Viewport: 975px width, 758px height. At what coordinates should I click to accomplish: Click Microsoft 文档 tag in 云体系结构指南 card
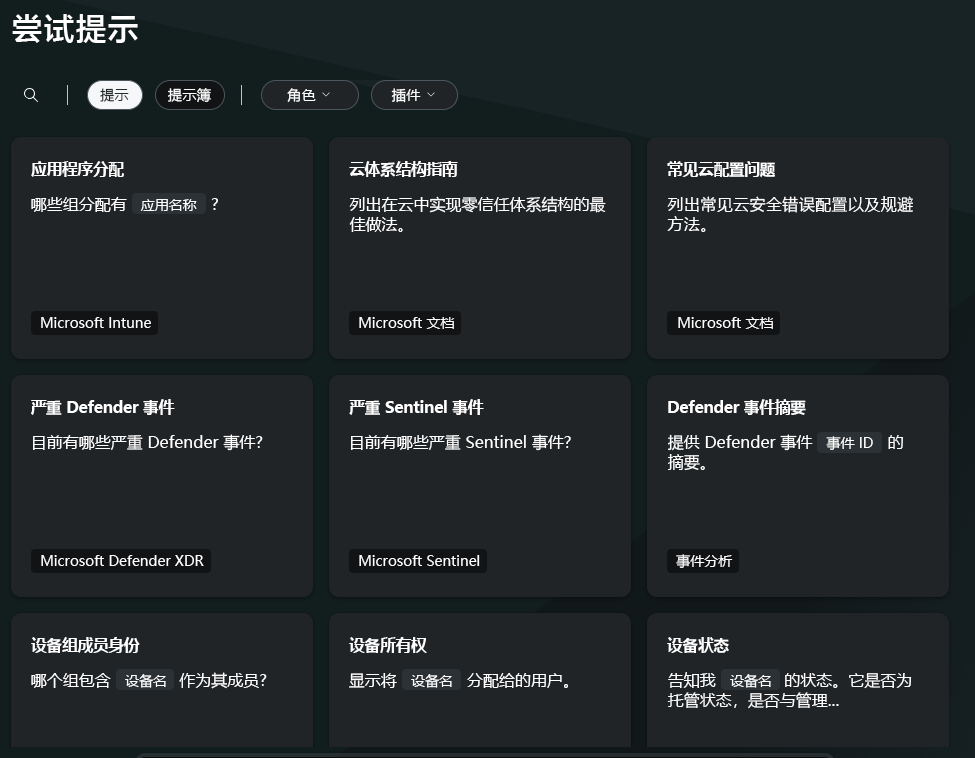[405, 323]
